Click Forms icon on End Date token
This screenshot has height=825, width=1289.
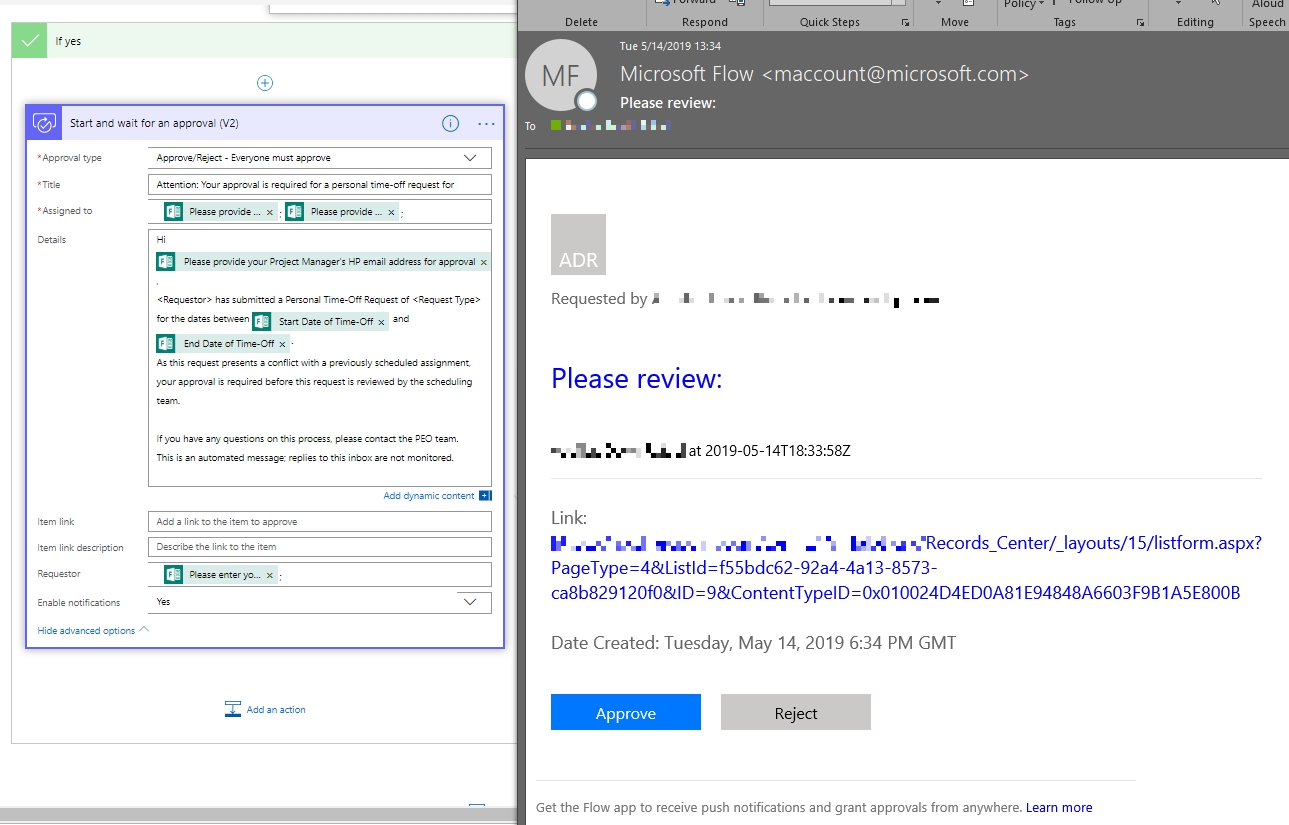tap(166, 343)
